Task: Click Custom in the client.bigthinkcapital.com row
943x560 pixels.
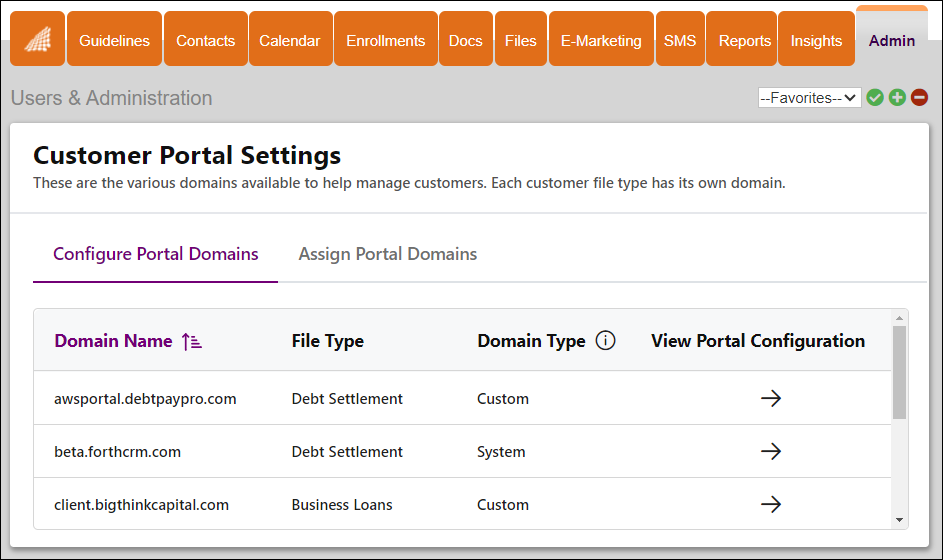Action: coord(503,505)
